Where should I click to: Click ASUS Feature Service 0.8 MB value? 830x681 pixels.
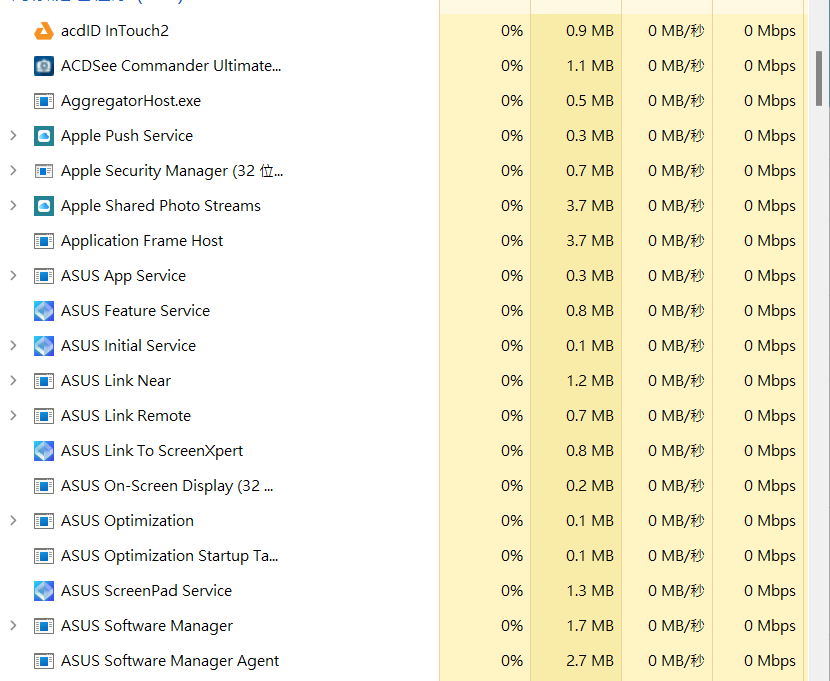pos(590,311)
